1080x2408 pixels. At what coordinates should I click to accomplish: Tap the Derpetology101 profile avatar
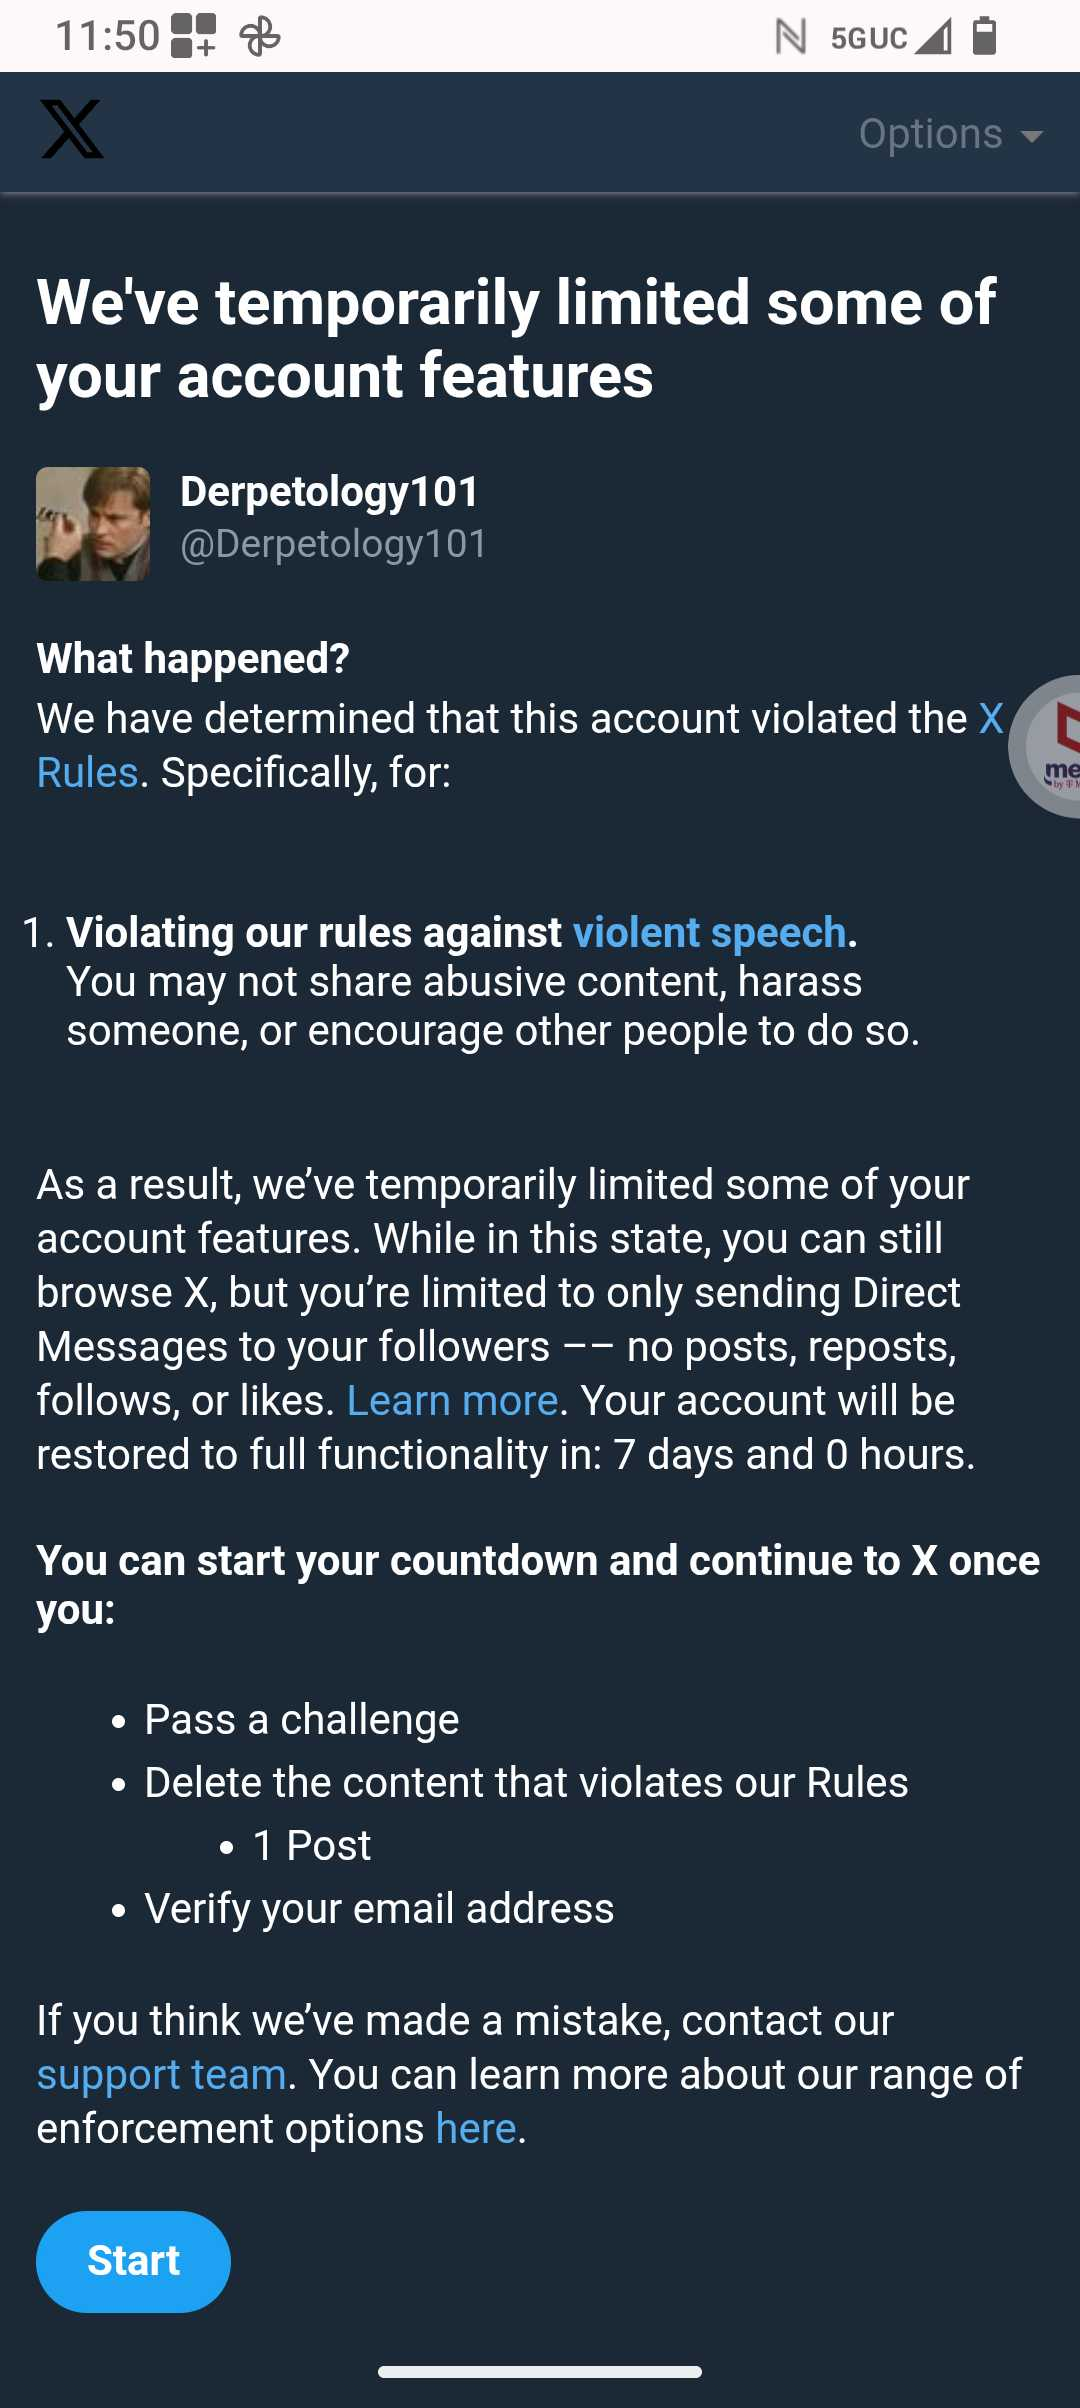(93, 524)
